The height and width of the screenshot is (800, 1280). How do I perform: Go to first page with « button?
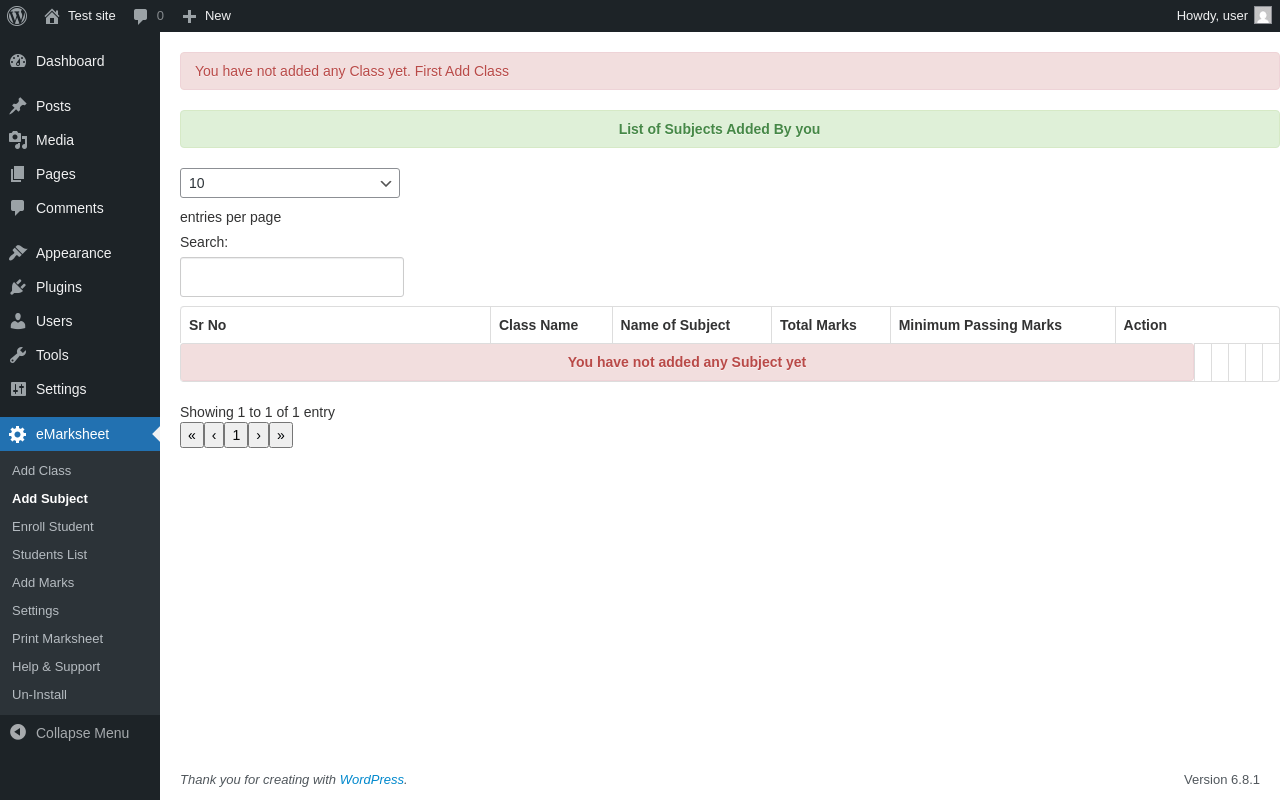coord(192,435)
